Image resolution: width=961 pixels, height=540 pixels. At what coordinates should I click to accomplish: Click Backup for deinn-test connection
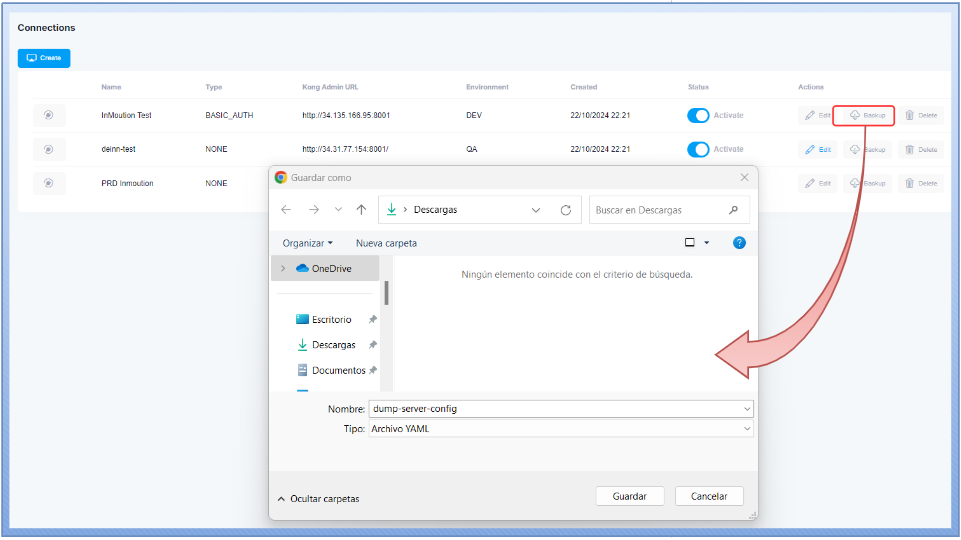867,150
